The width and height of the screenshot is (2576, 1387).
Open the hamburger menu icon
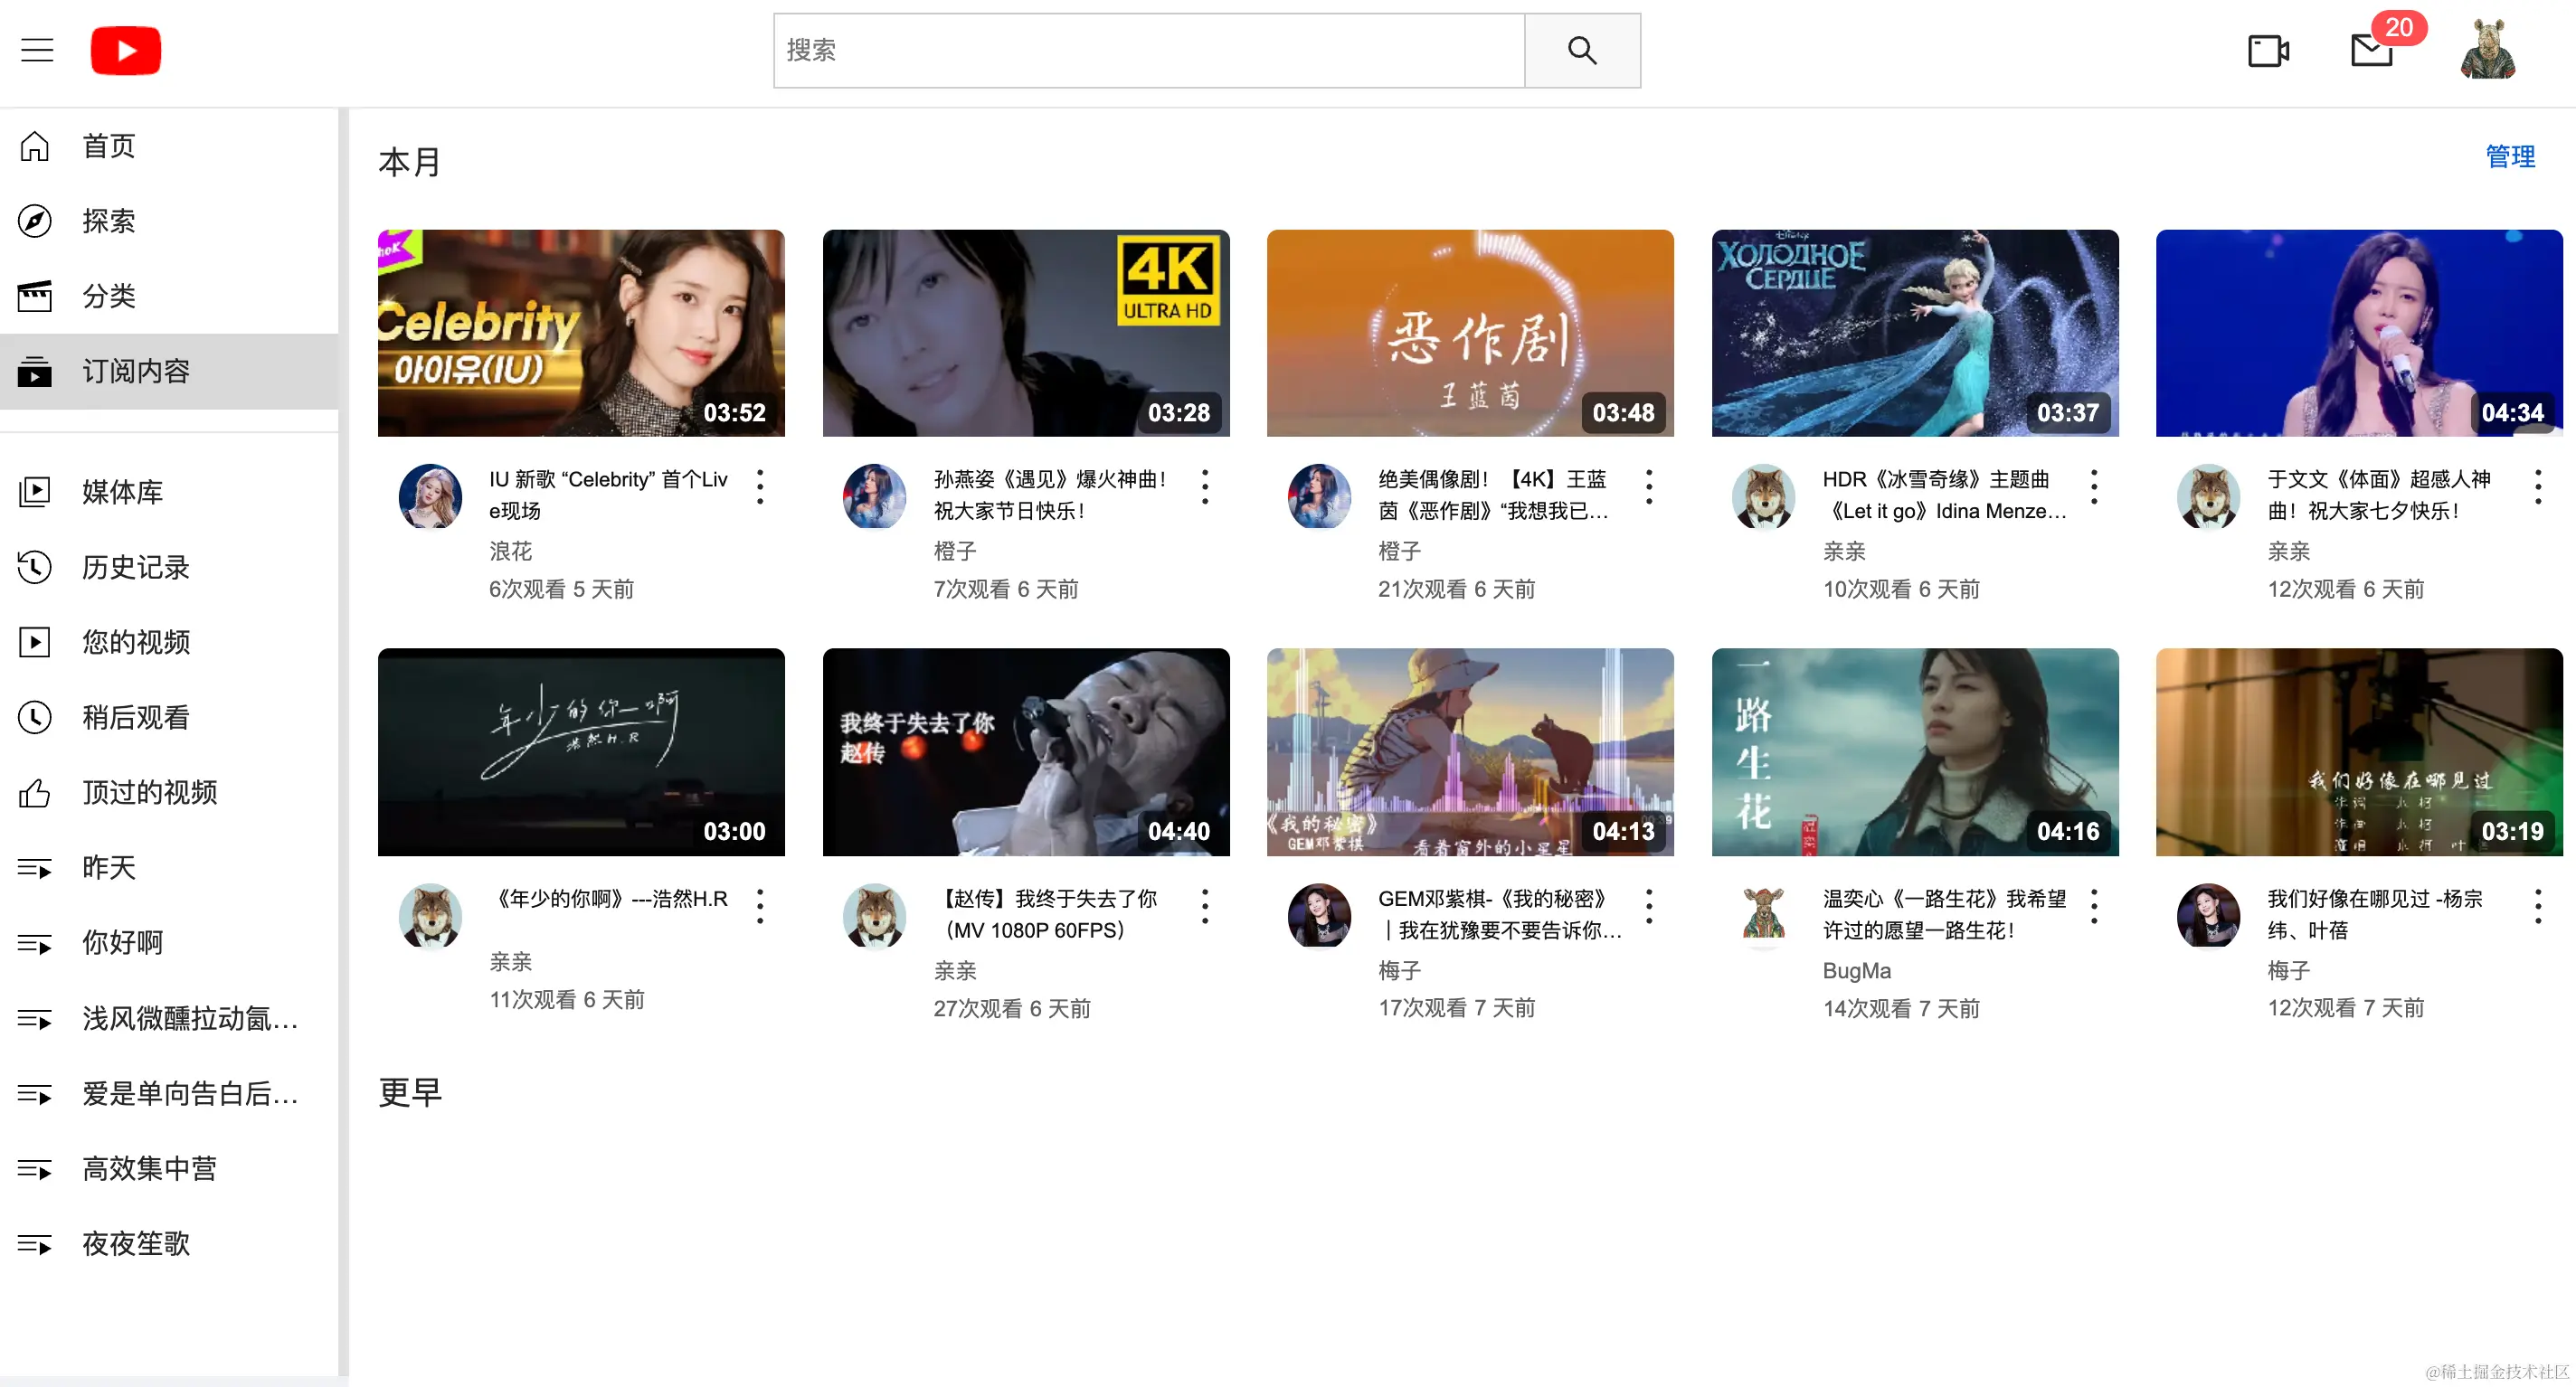37,50
